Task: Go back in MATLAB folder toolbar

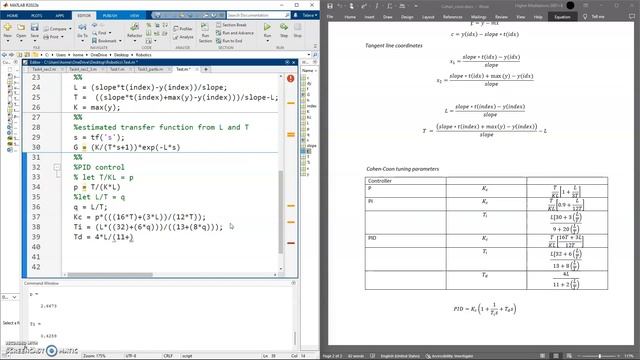Action: [x=4, y=55]
